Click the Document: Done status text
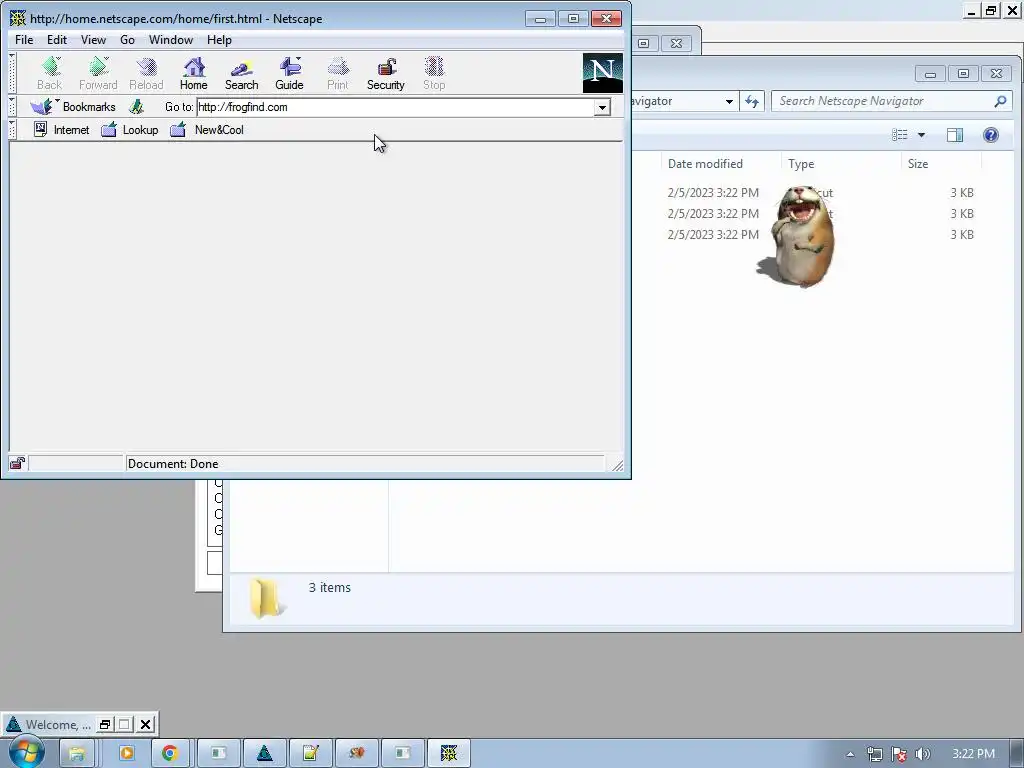 pos(173,464)
